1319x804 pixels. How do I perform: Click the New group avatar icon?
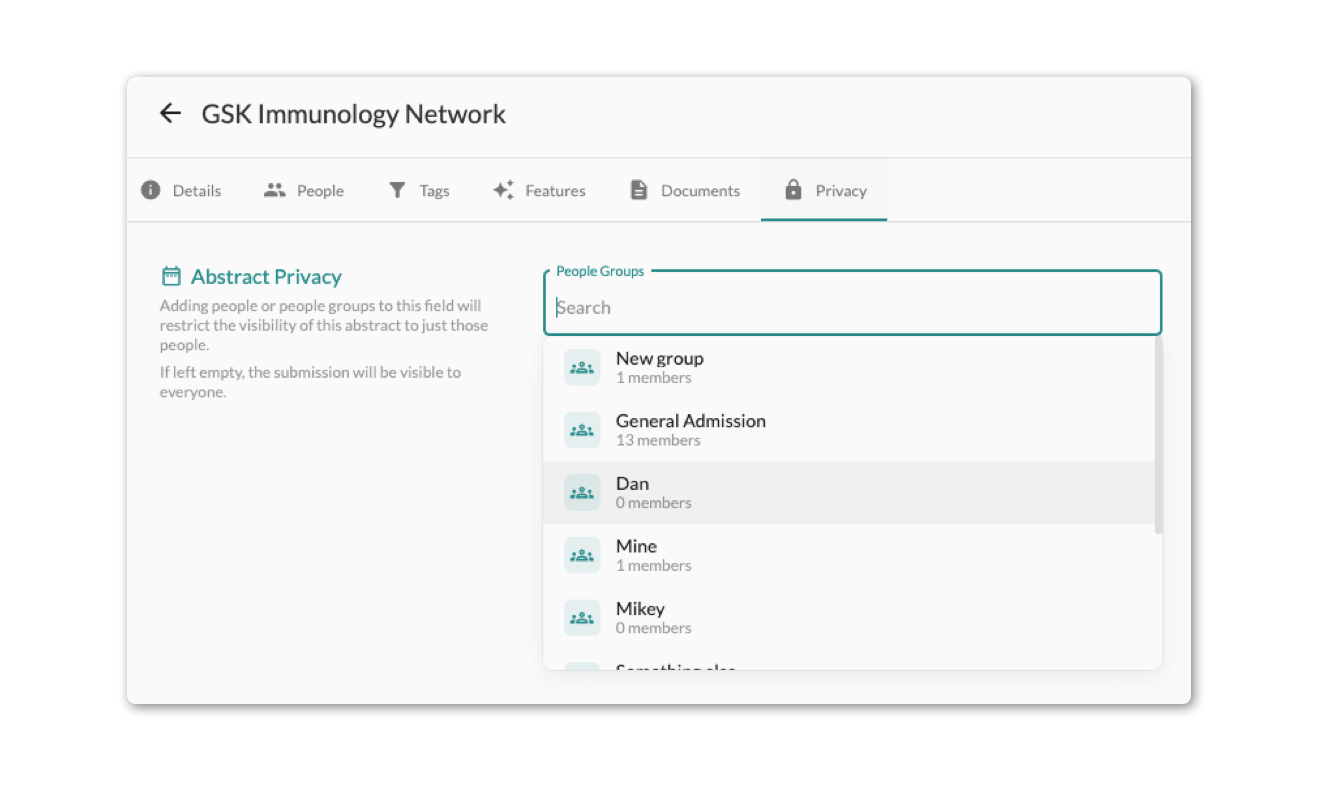[x=582, y=367]
